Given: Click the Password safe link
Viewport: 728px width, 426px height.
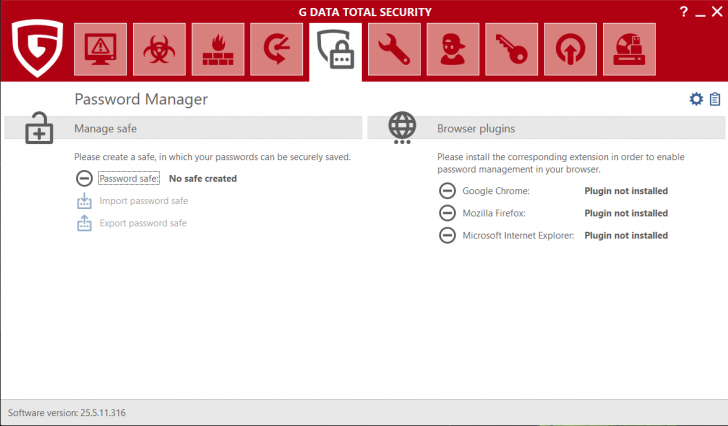Looking at the screenshot, I should tap(129, 178).
